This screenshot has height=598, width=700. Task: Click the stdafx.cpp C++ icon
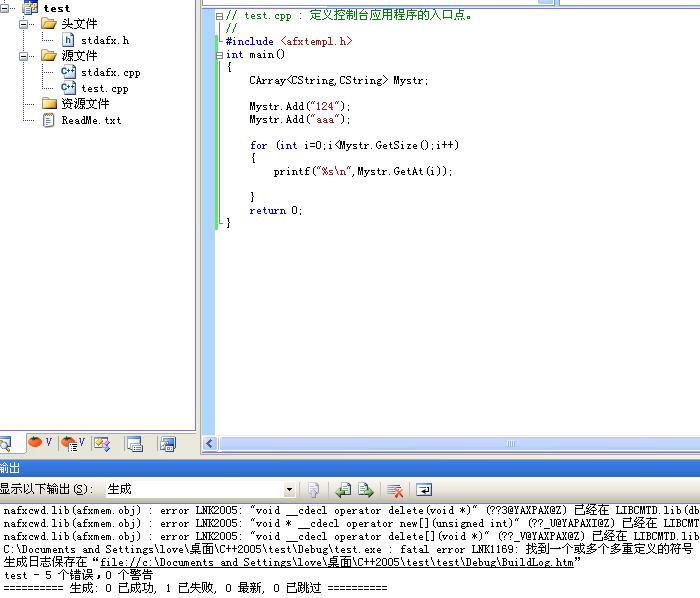[x=68, y=72]
